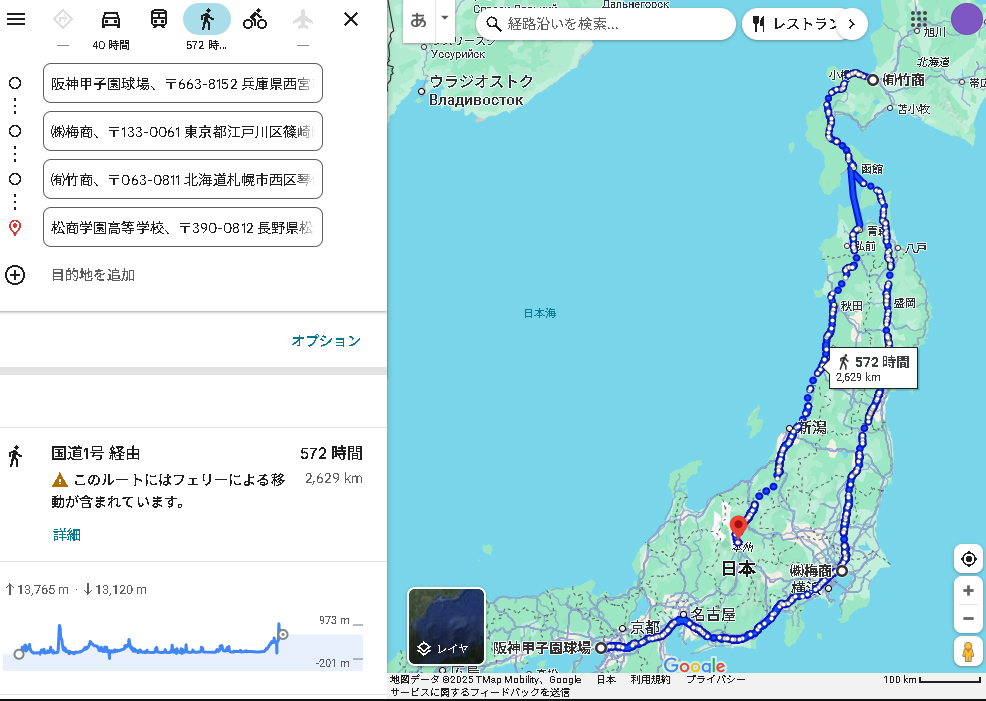Viewport: 986px width, 701px height.
Task: Center map on your location
Action: (x=968, y=559)
